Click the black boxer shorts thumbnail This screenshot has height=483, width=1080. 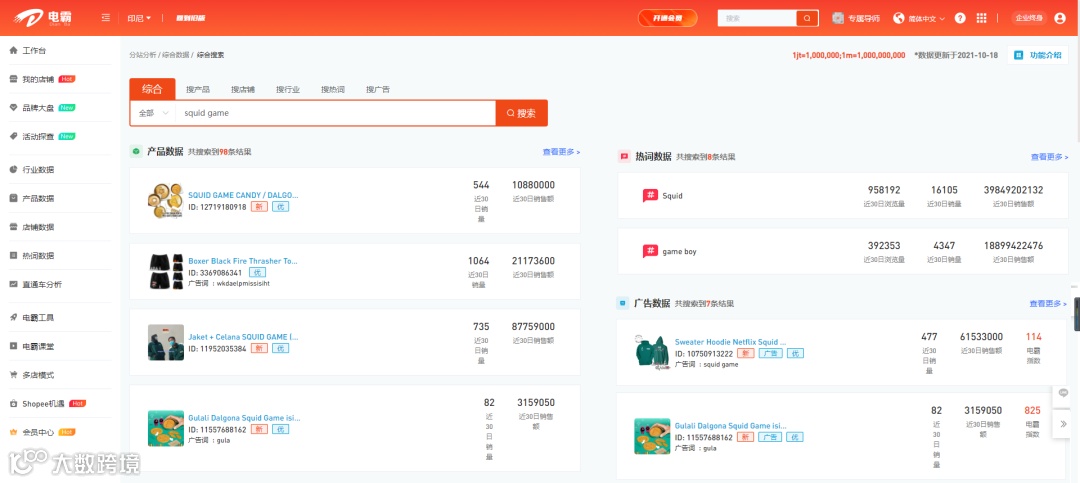165,271
